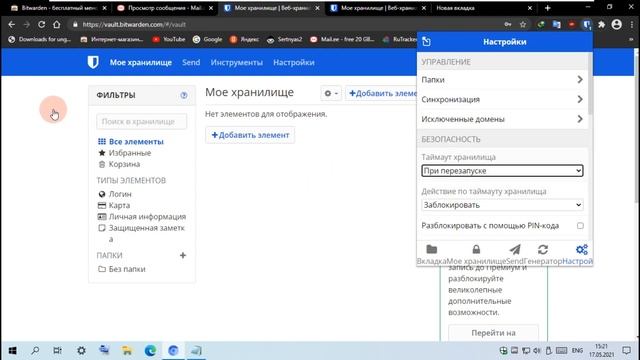Open vault timeout dropdown При перезапуске

[502, 171]
